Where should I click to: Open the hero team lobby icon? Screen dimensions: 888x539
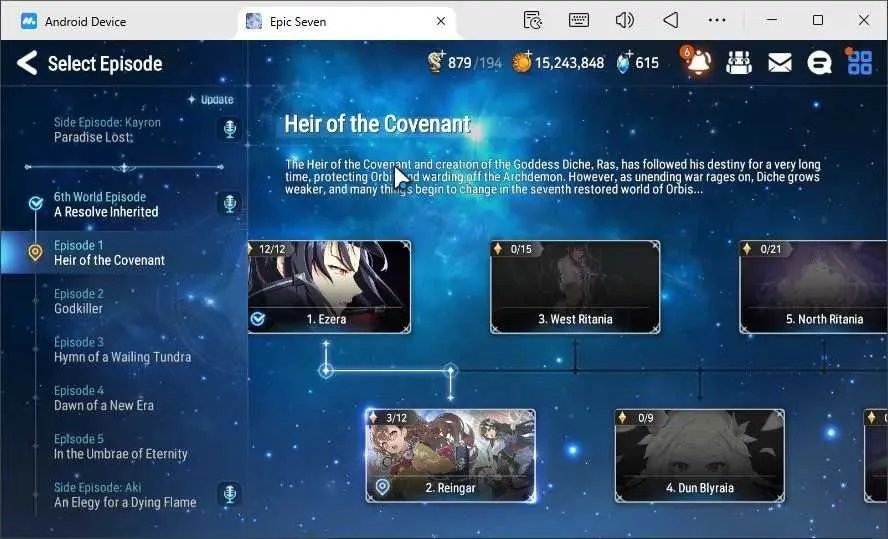[x=739, y=62]
